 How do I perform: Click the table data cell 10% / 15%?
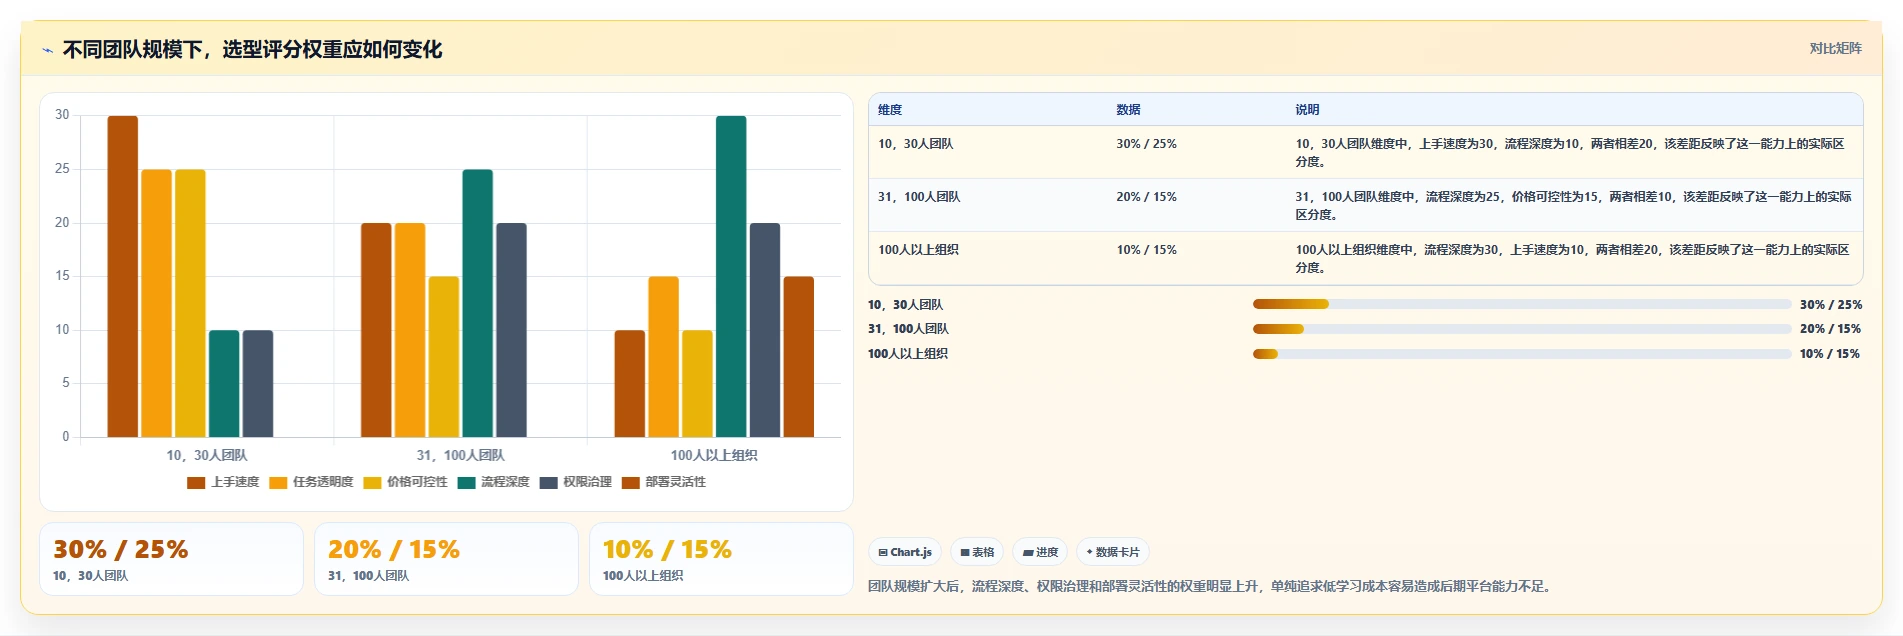pyautogui.click(x=1146, y=250)
